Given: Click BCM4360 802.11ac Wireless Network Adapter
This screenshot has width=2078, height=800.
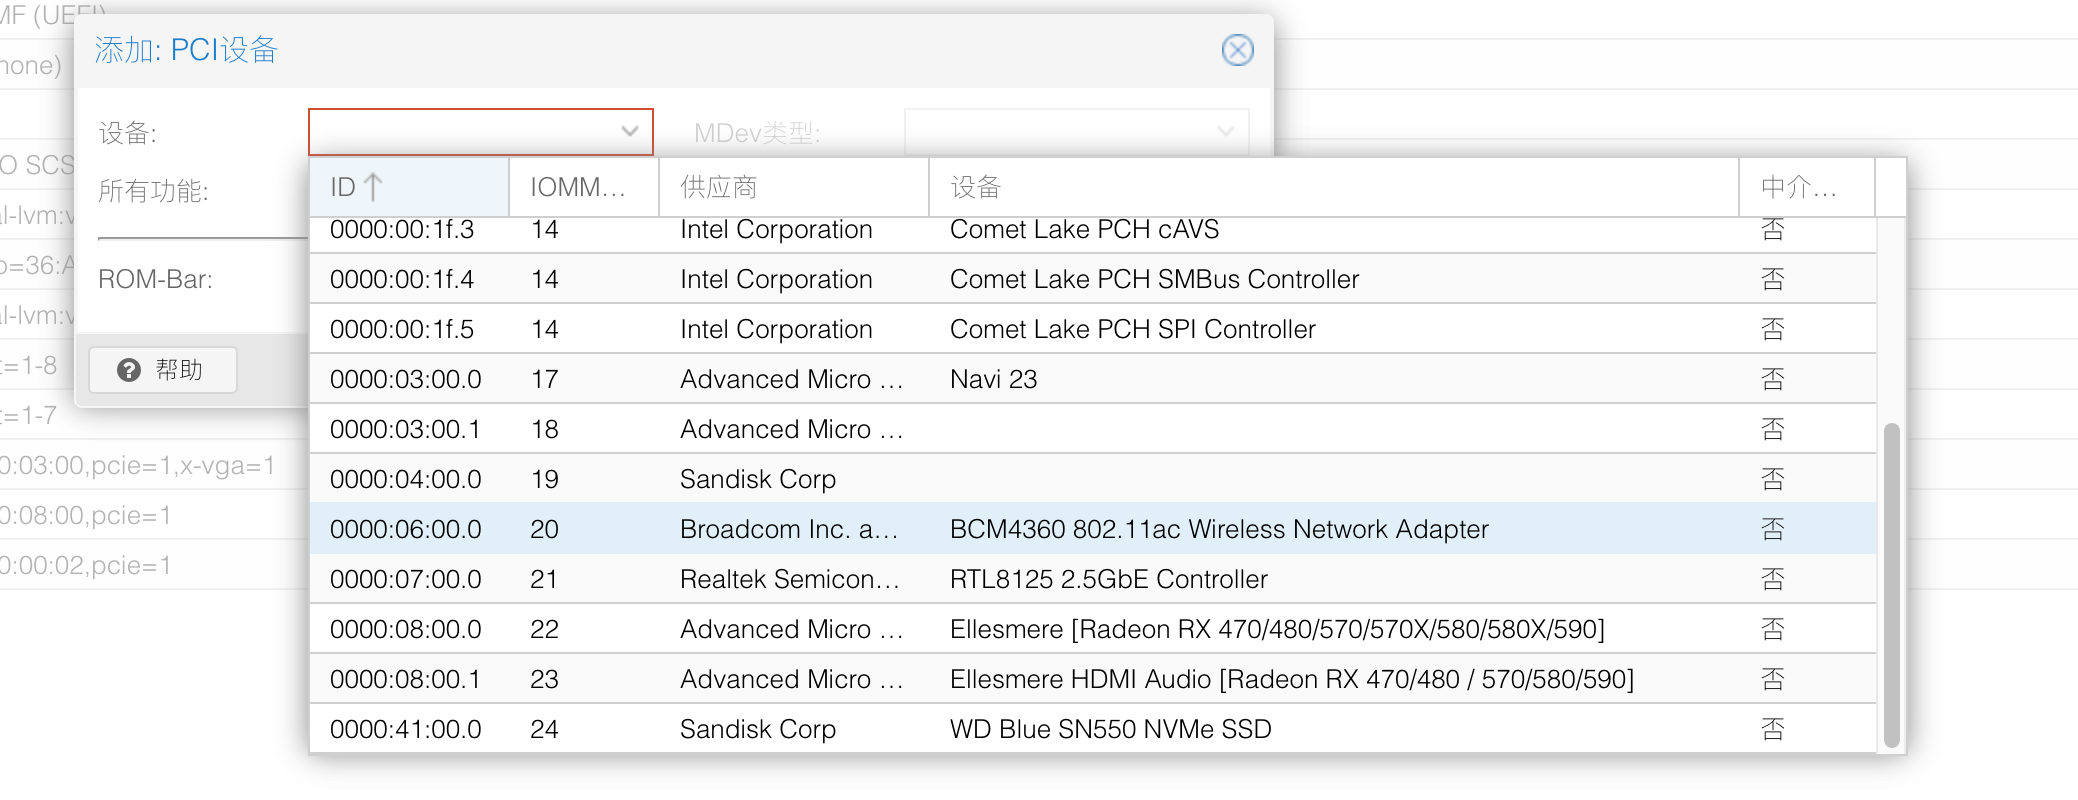Looking at the screenshot, I should [x=1219, y=529].
